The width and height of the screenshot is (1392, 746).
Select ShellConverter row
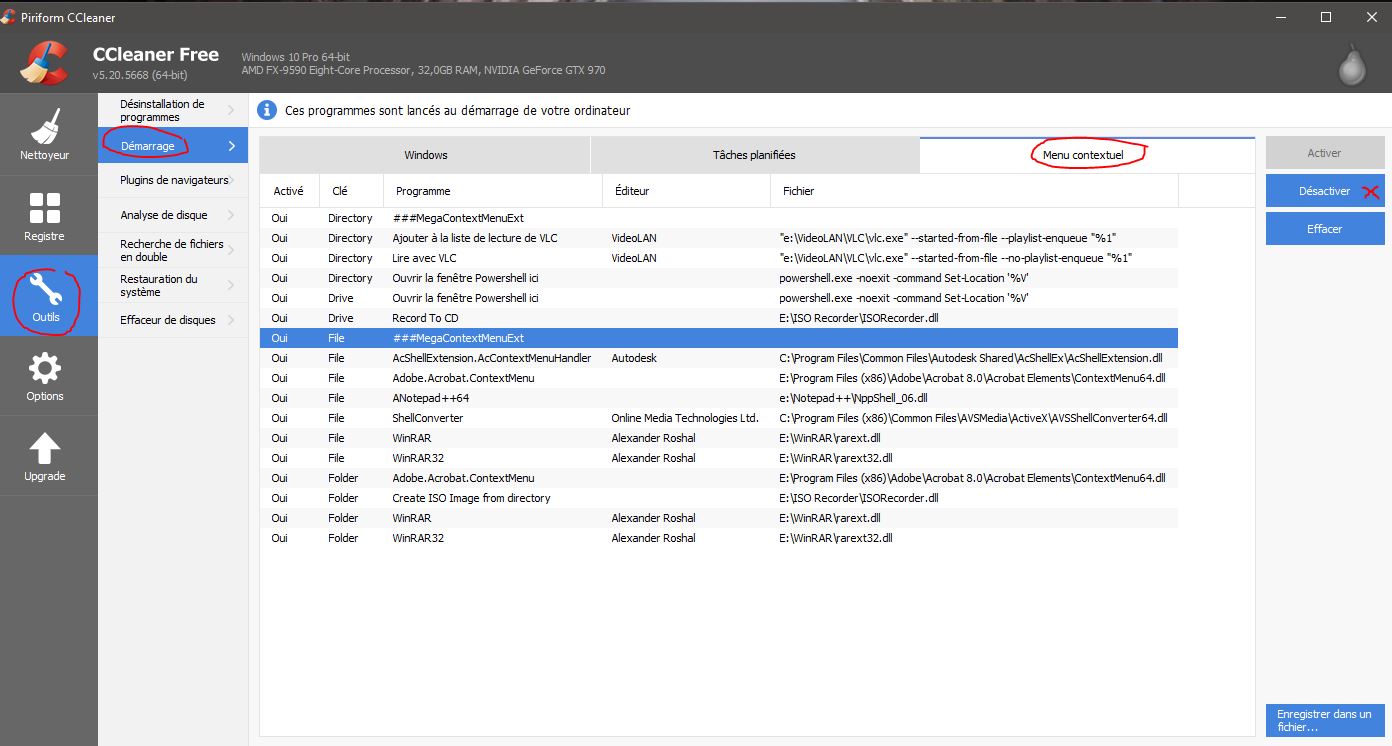719,418
